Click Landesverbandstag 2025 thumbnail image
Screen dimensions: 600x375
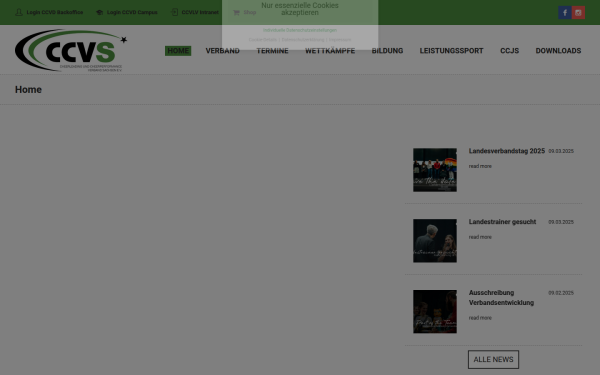coord(435,170)
